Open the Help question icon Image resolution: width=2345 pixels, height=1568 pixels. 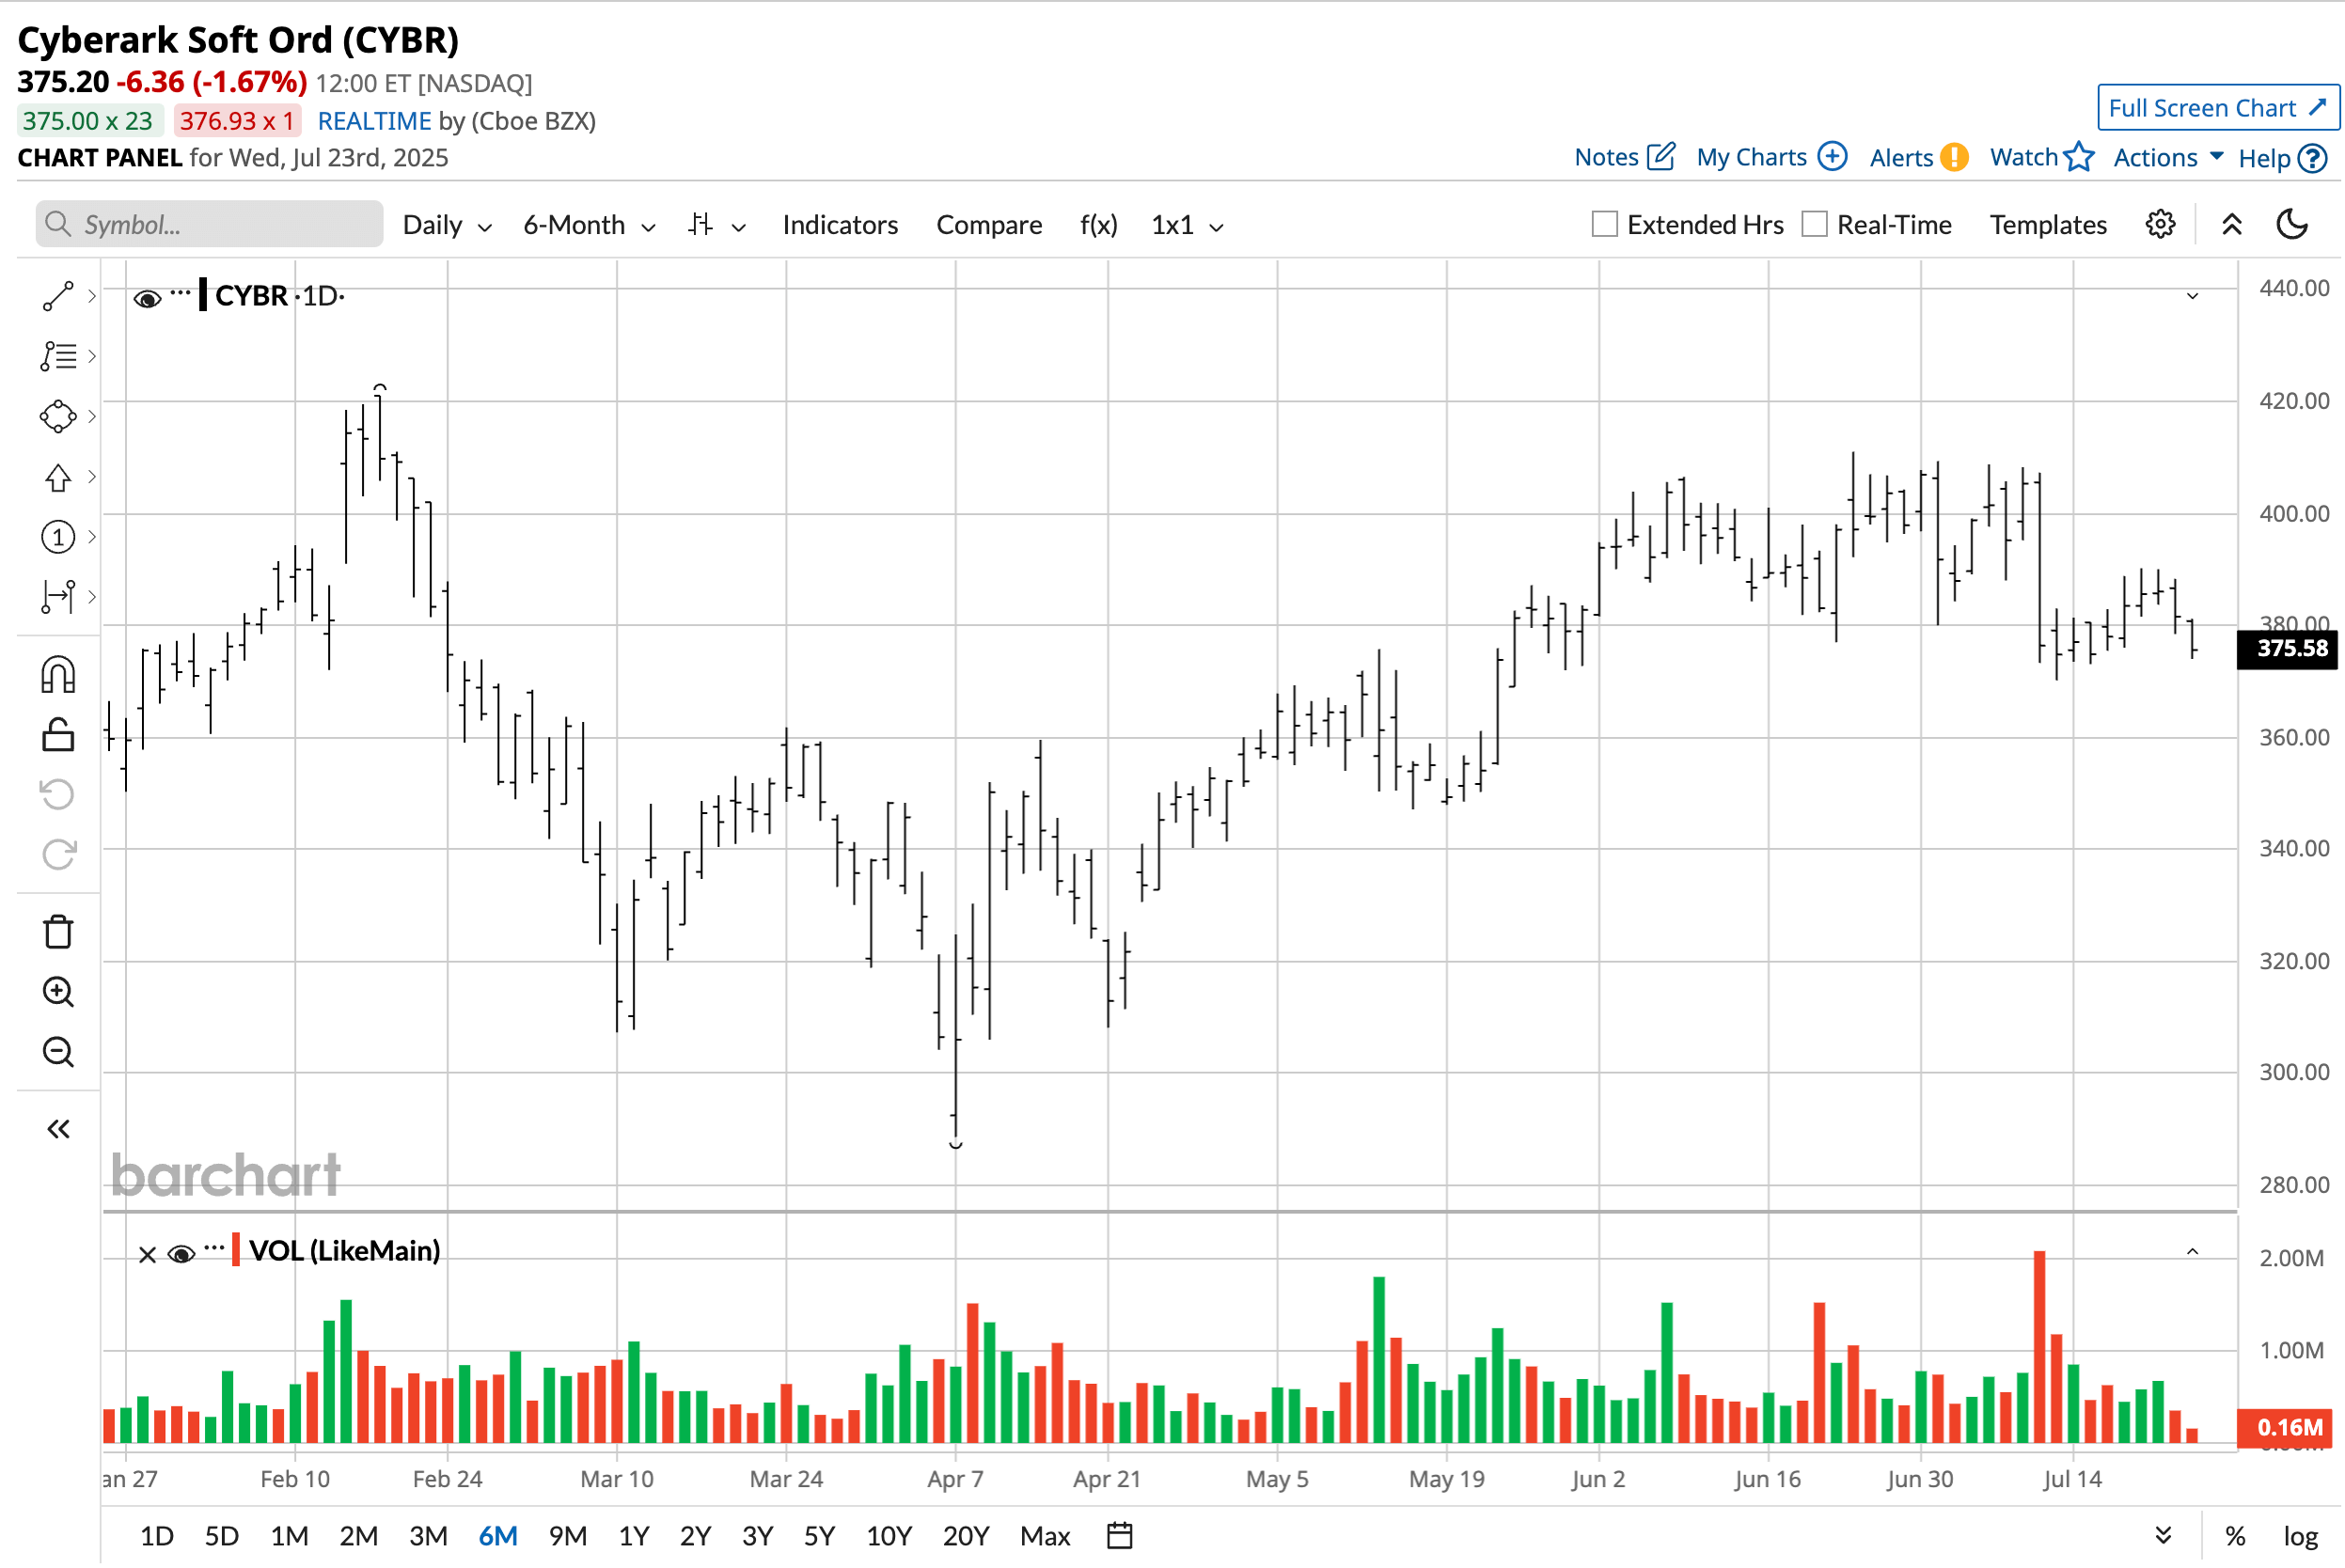pos(2311,159)
